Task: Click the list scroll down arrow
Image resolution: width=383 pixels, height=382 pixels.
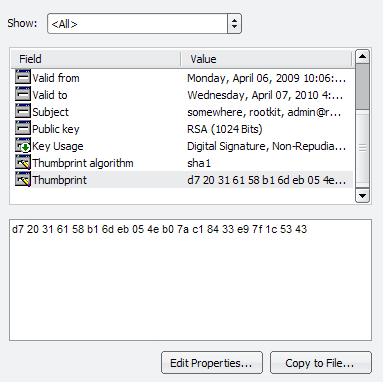Action: 362,195
